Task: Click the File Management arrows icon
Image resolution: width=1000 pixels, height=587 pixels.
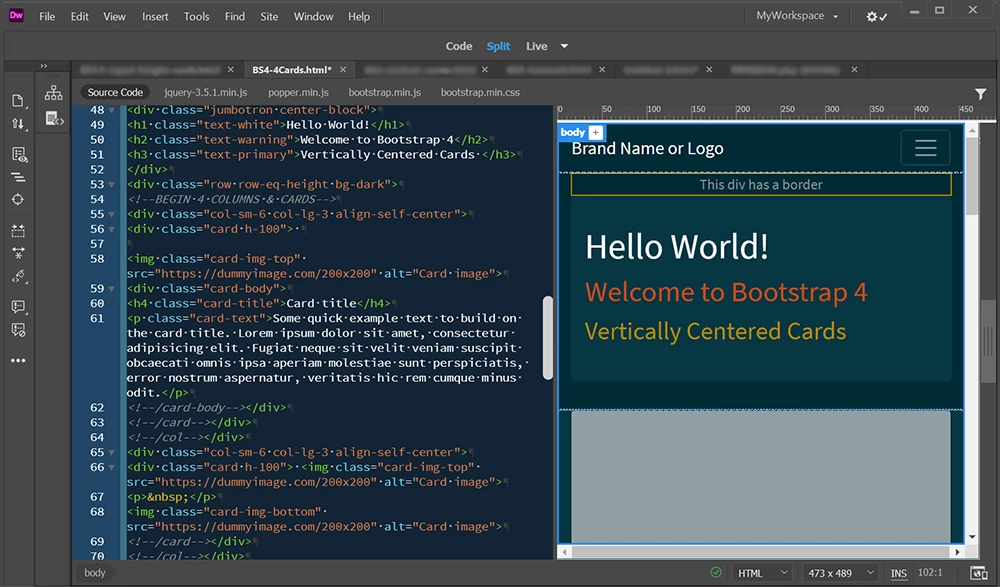Action: click(x=18, y=125)
